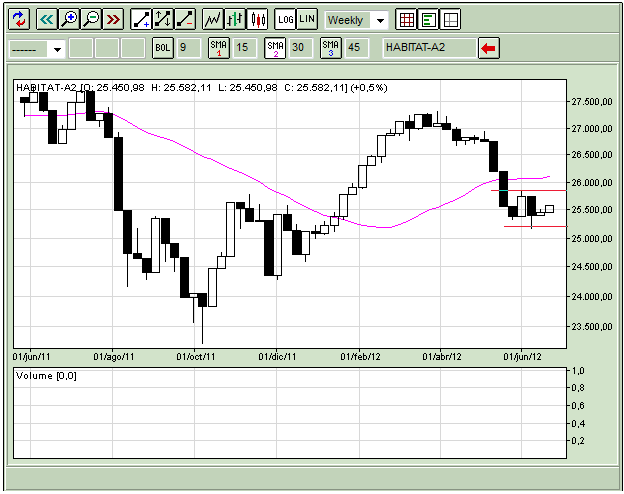Switch to OHLC bar chart style
The image size is (624, 494).
pyautogui.click(x=235, y=19)
